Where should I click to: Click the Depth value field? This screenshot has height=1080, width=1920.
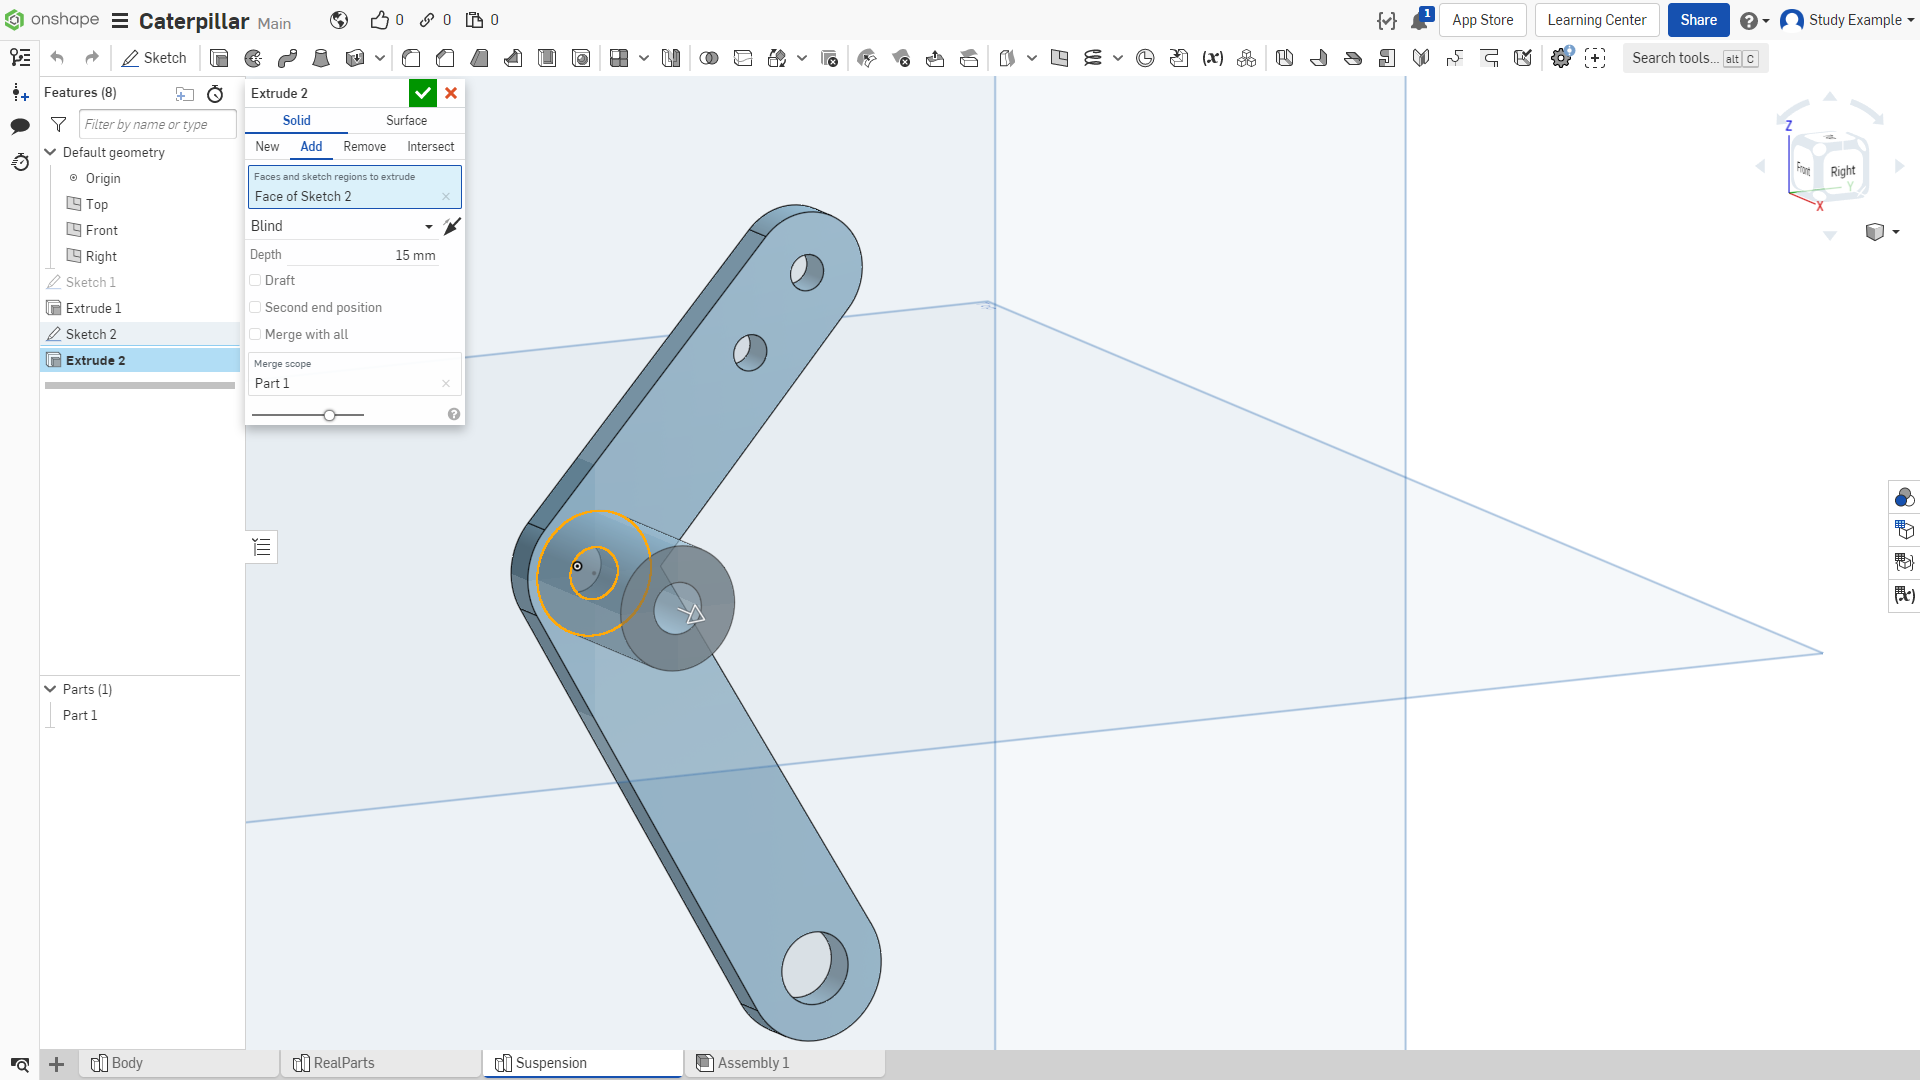click(x=342, y=255)
